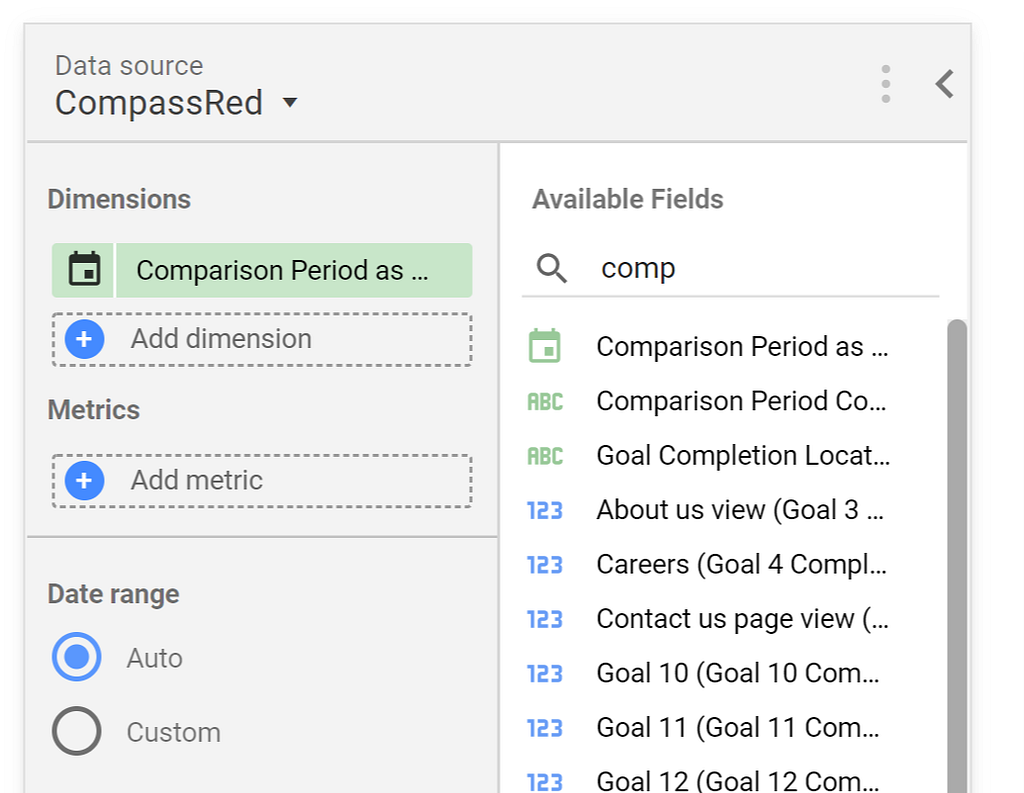
Task: Click the 123 number icon beside Careers goal field
Action: 545,564
